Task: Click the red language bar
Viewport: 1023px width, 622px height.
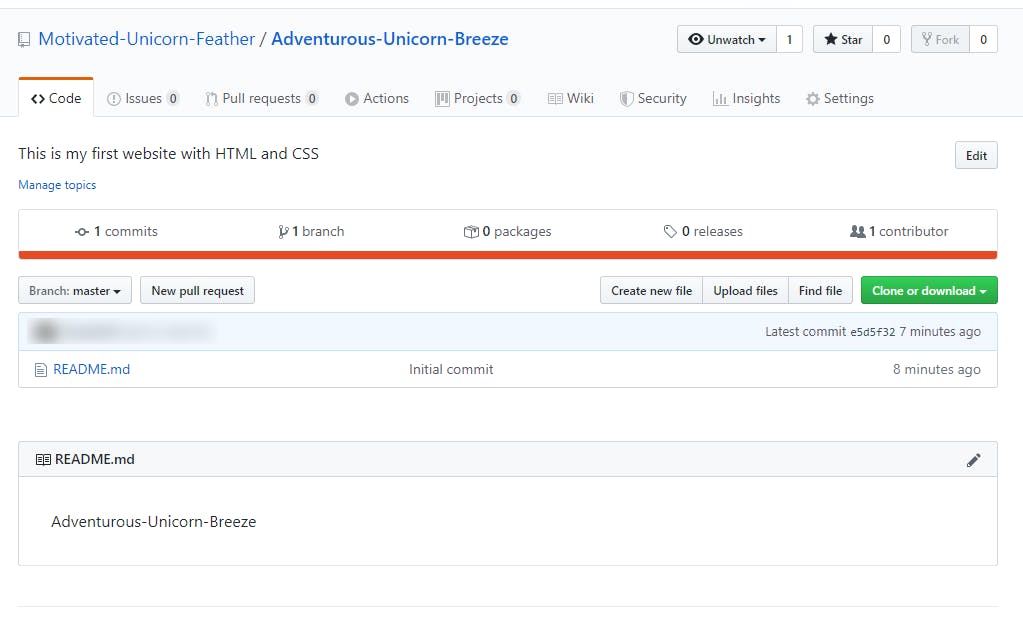Action: [x=508, y=255]
